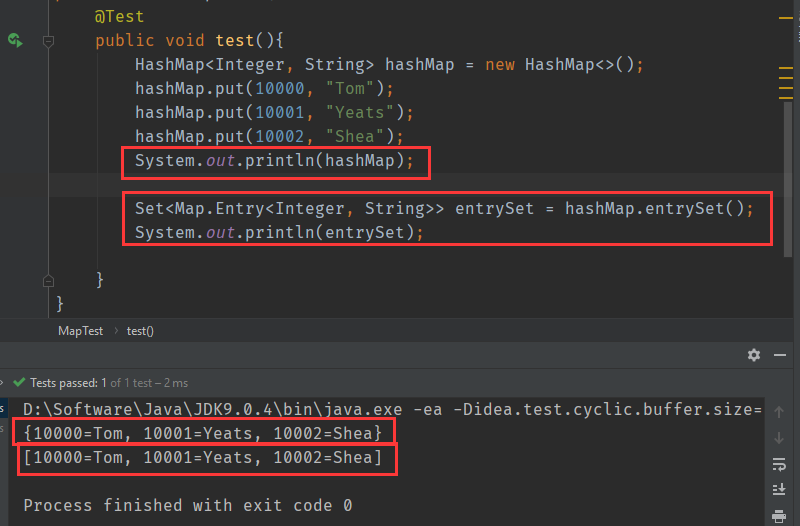The image size is (800, 526).
Task: Run test via green gutter icon
Action: click(x=15, y=40)
